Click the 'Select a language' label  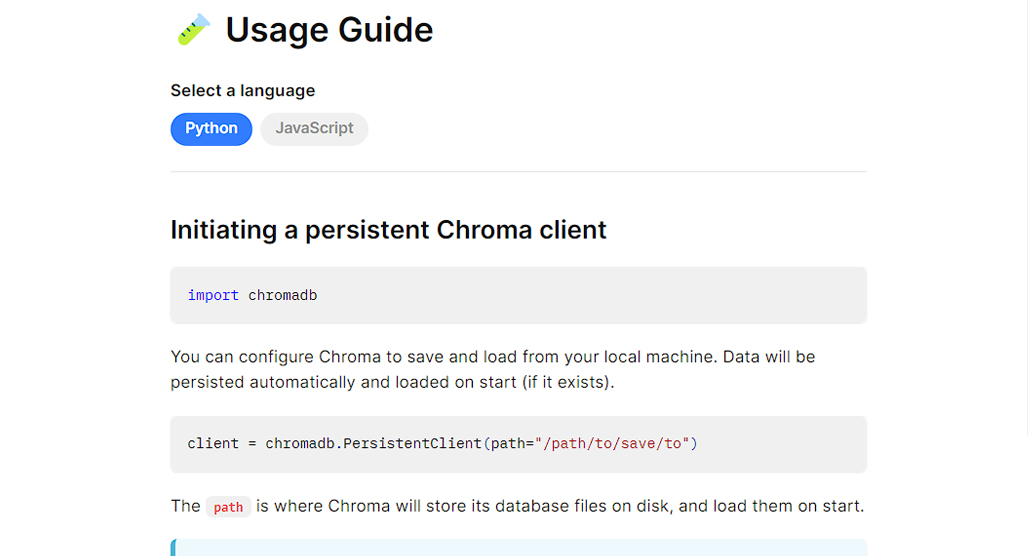click(x=243, y=90)
